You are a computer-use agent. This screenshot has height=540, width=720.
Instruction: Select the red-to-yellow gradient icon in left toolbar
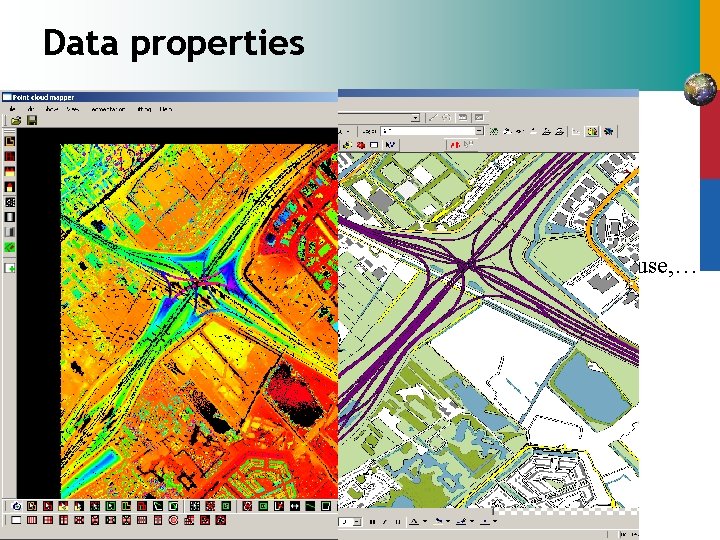click(10, 172)
